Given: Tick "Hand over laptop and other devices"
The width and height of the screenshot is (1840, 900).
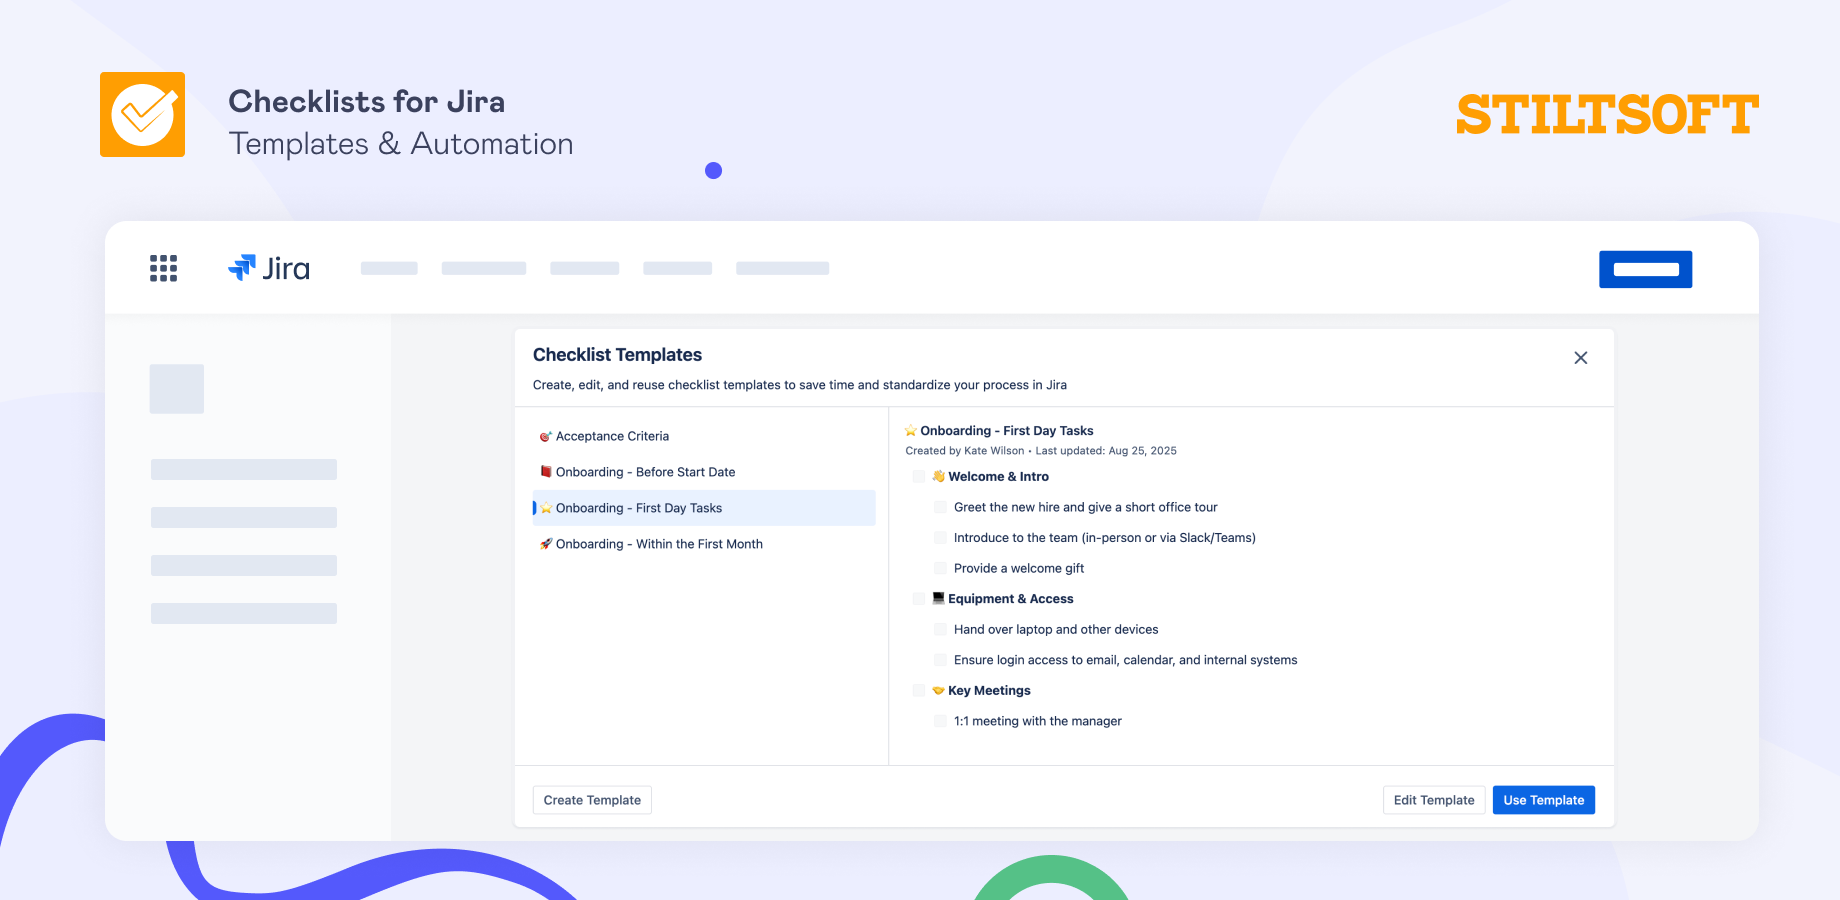Looking at the screenshot, I should point(940,629).
